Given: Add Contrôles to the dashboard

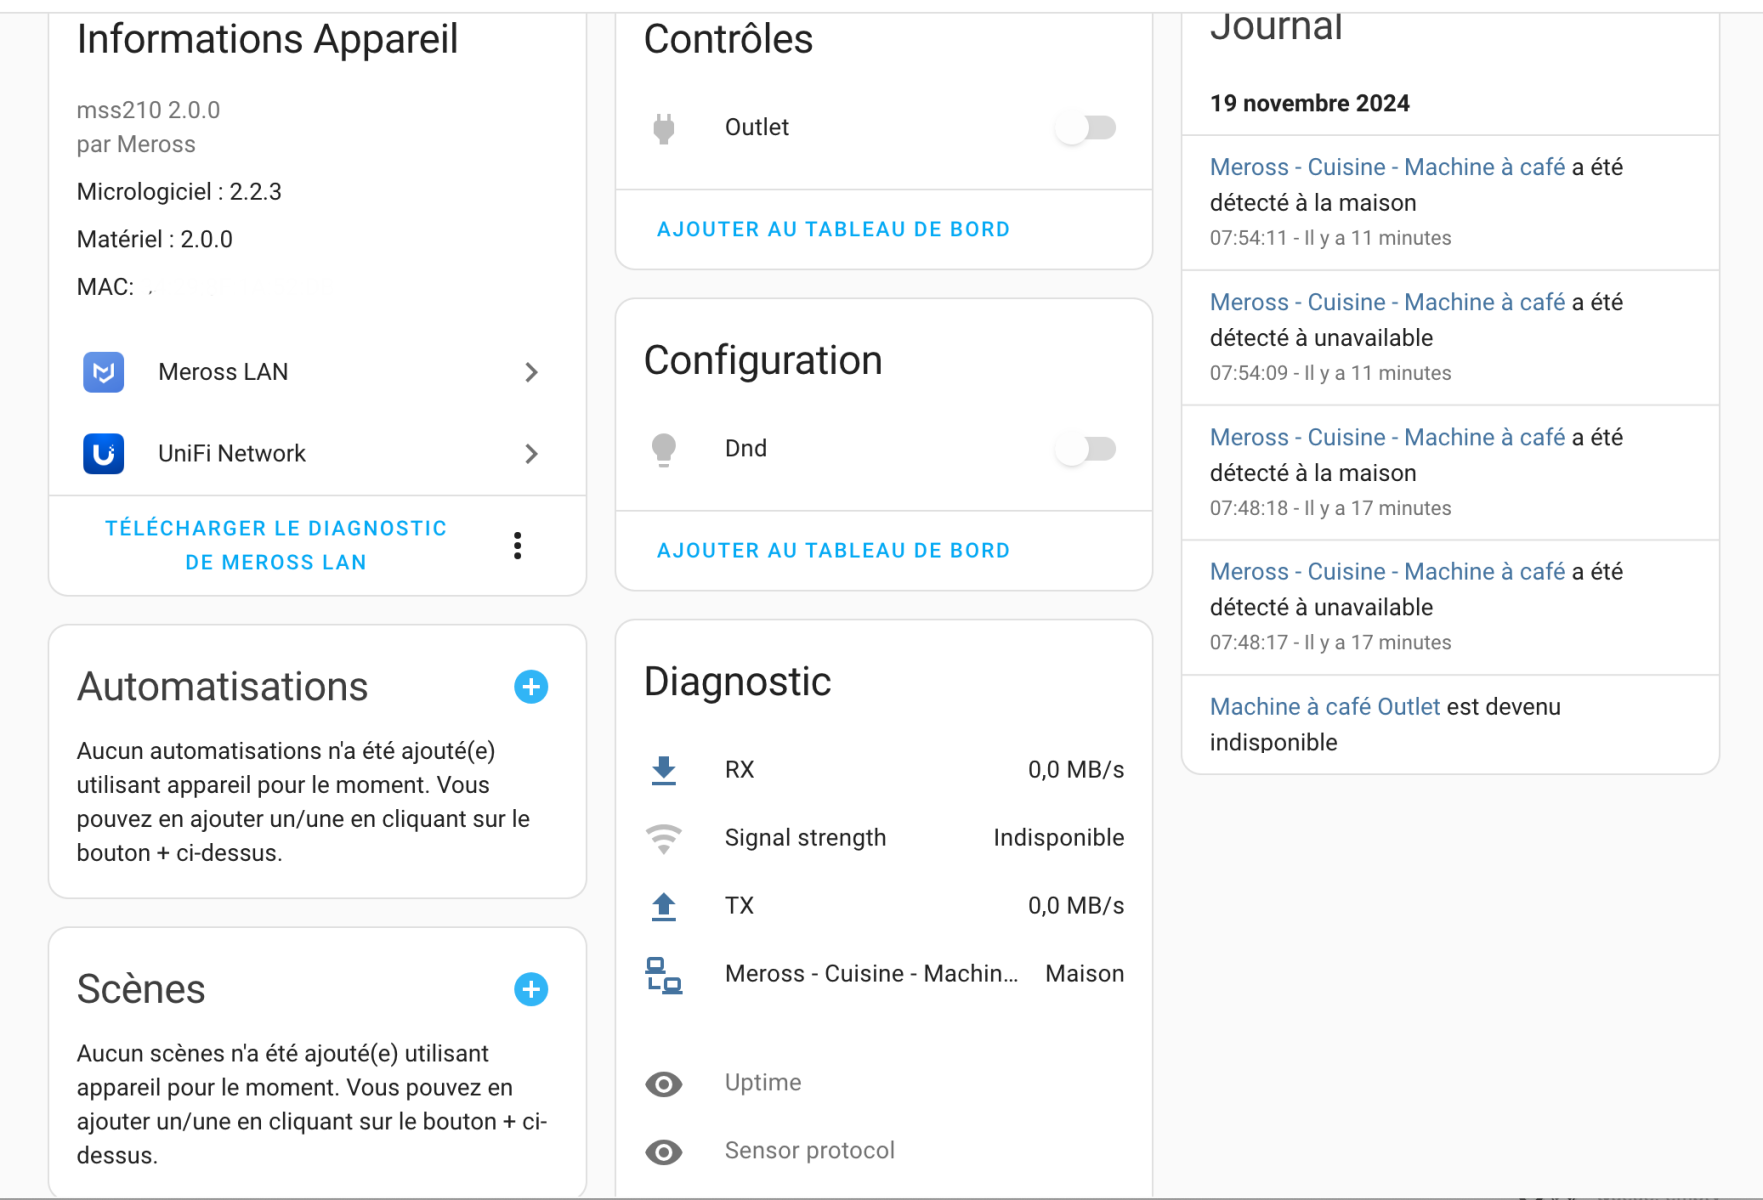Looking at the screenshot, I should pos(833,229).
